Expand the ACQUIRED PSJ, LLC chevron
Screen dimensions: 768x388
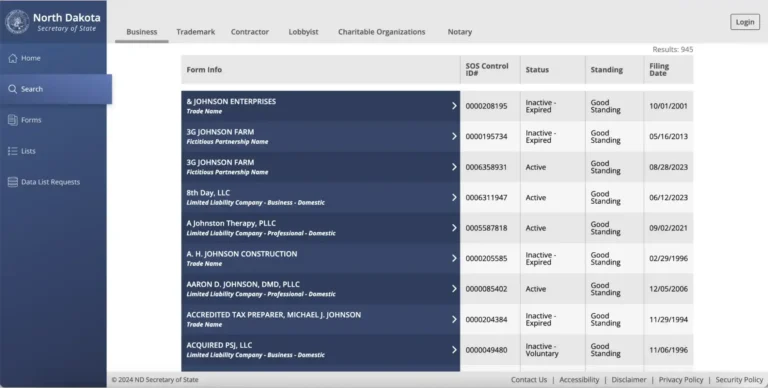coord(454,350)
